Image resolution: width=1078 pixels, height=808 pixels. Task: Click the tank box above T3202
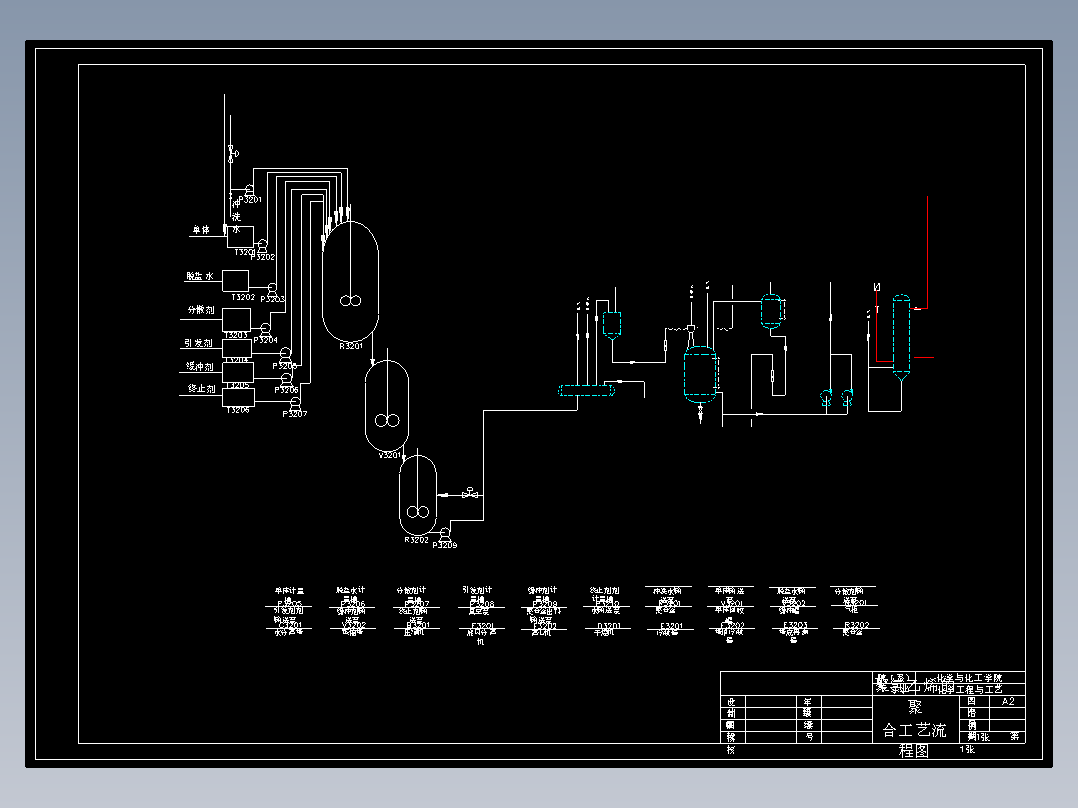click(x=235, y=281)
